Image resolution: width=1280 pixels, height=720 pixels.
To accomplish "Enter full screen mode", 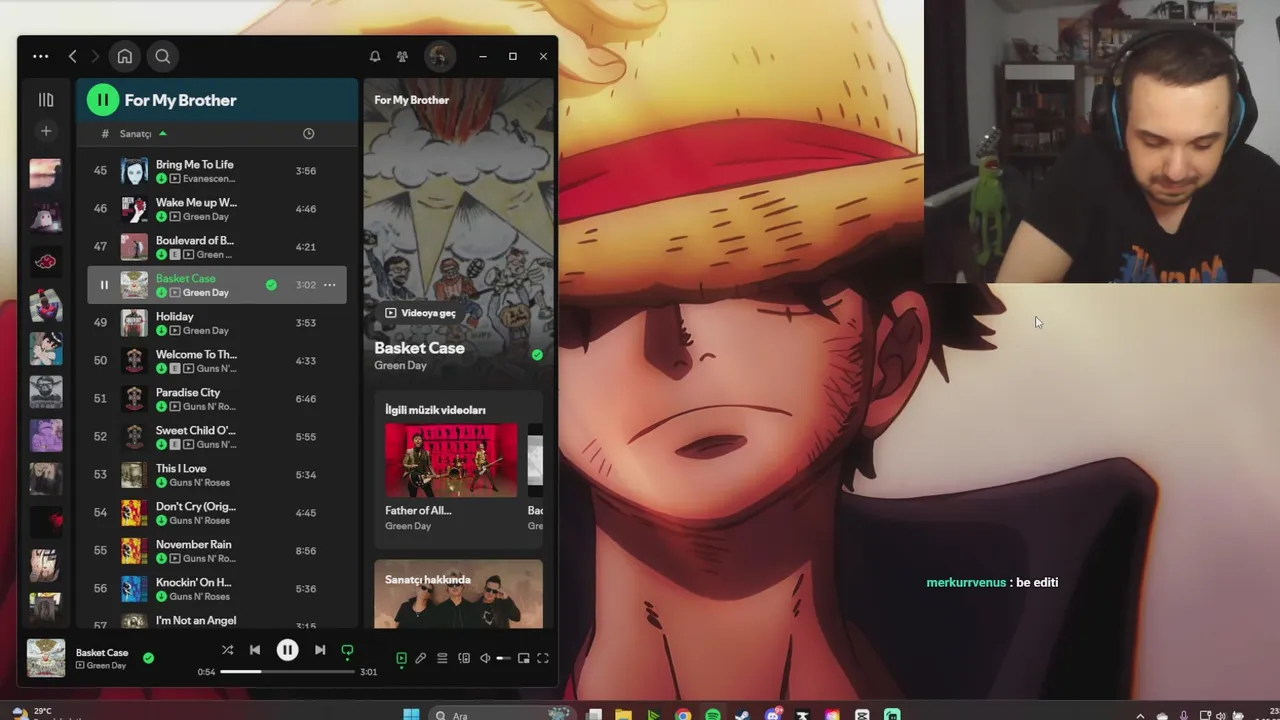I will pos(543,658).
